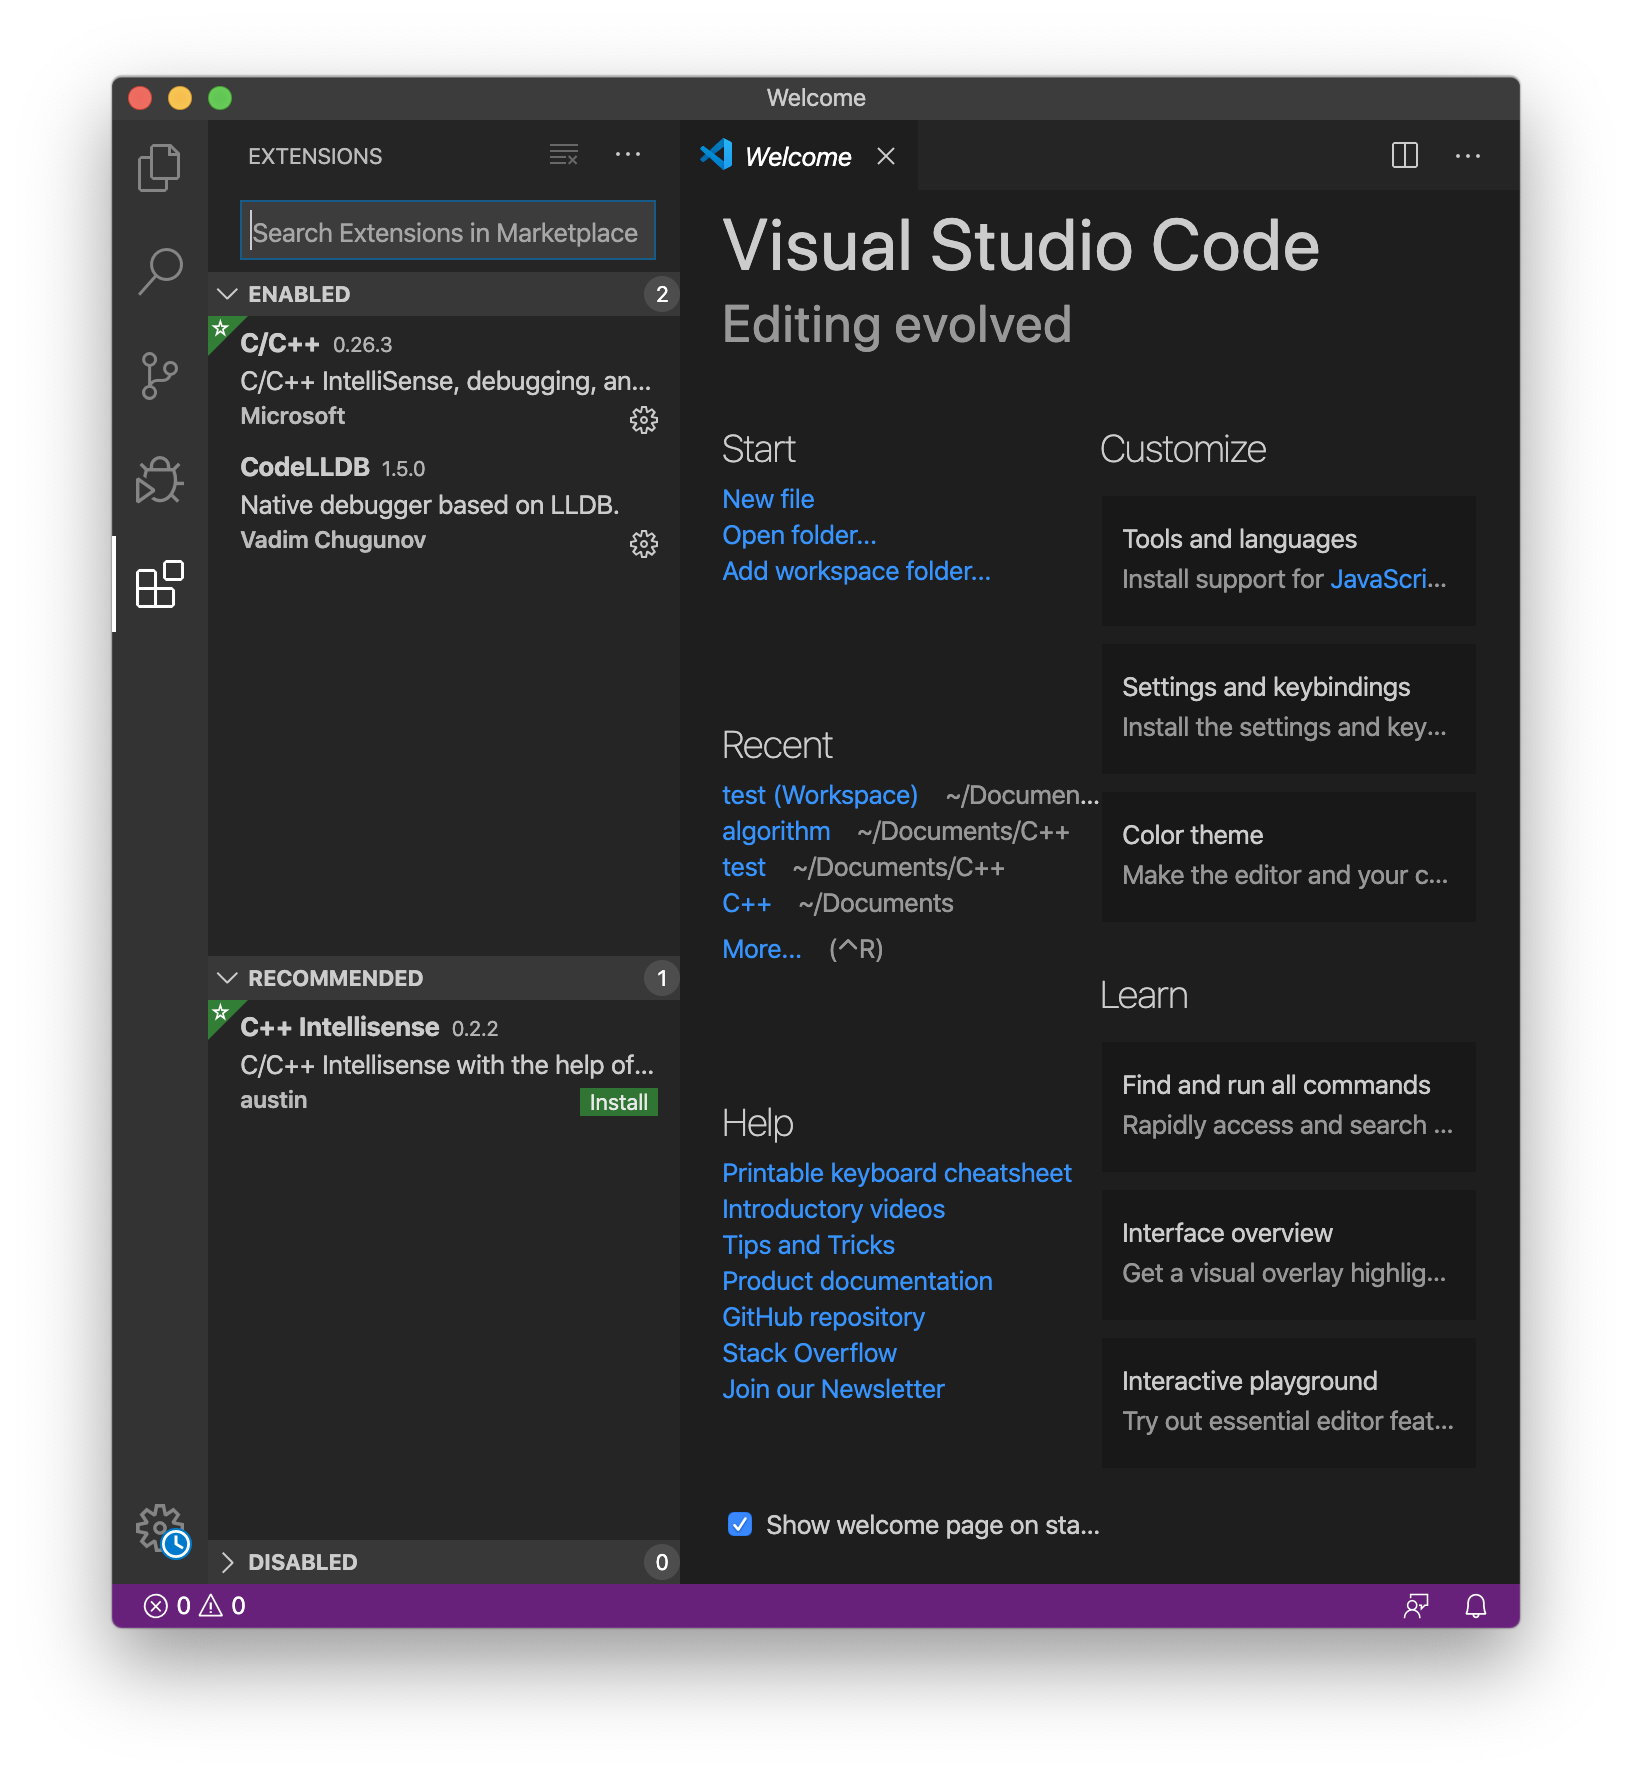Open manage gear for CodeLLDB extension
1632x1776 pixels.
[x=644, y=544]
